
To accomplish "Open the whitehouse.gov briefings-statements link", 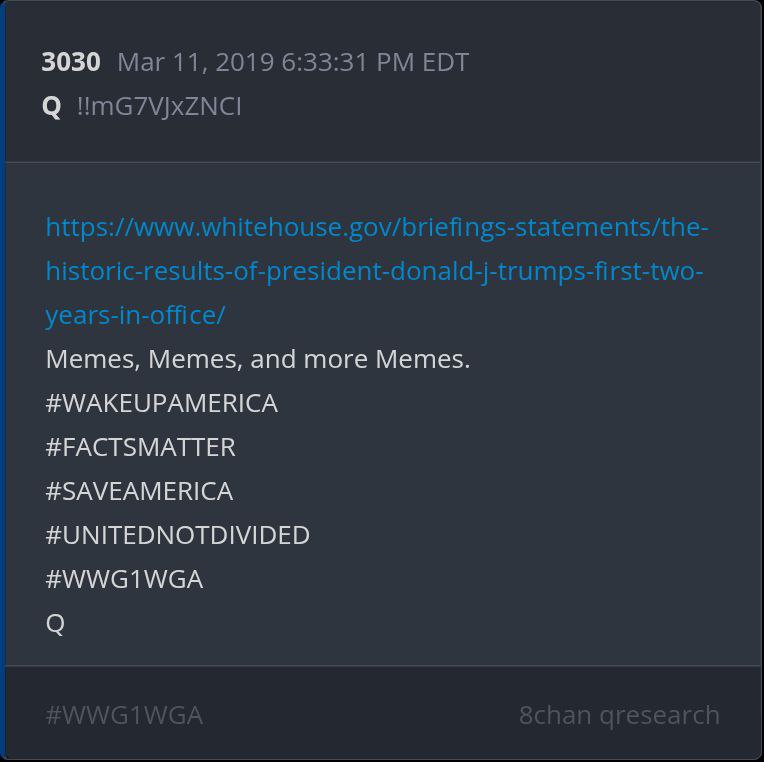I will click(x=376, y=227).
